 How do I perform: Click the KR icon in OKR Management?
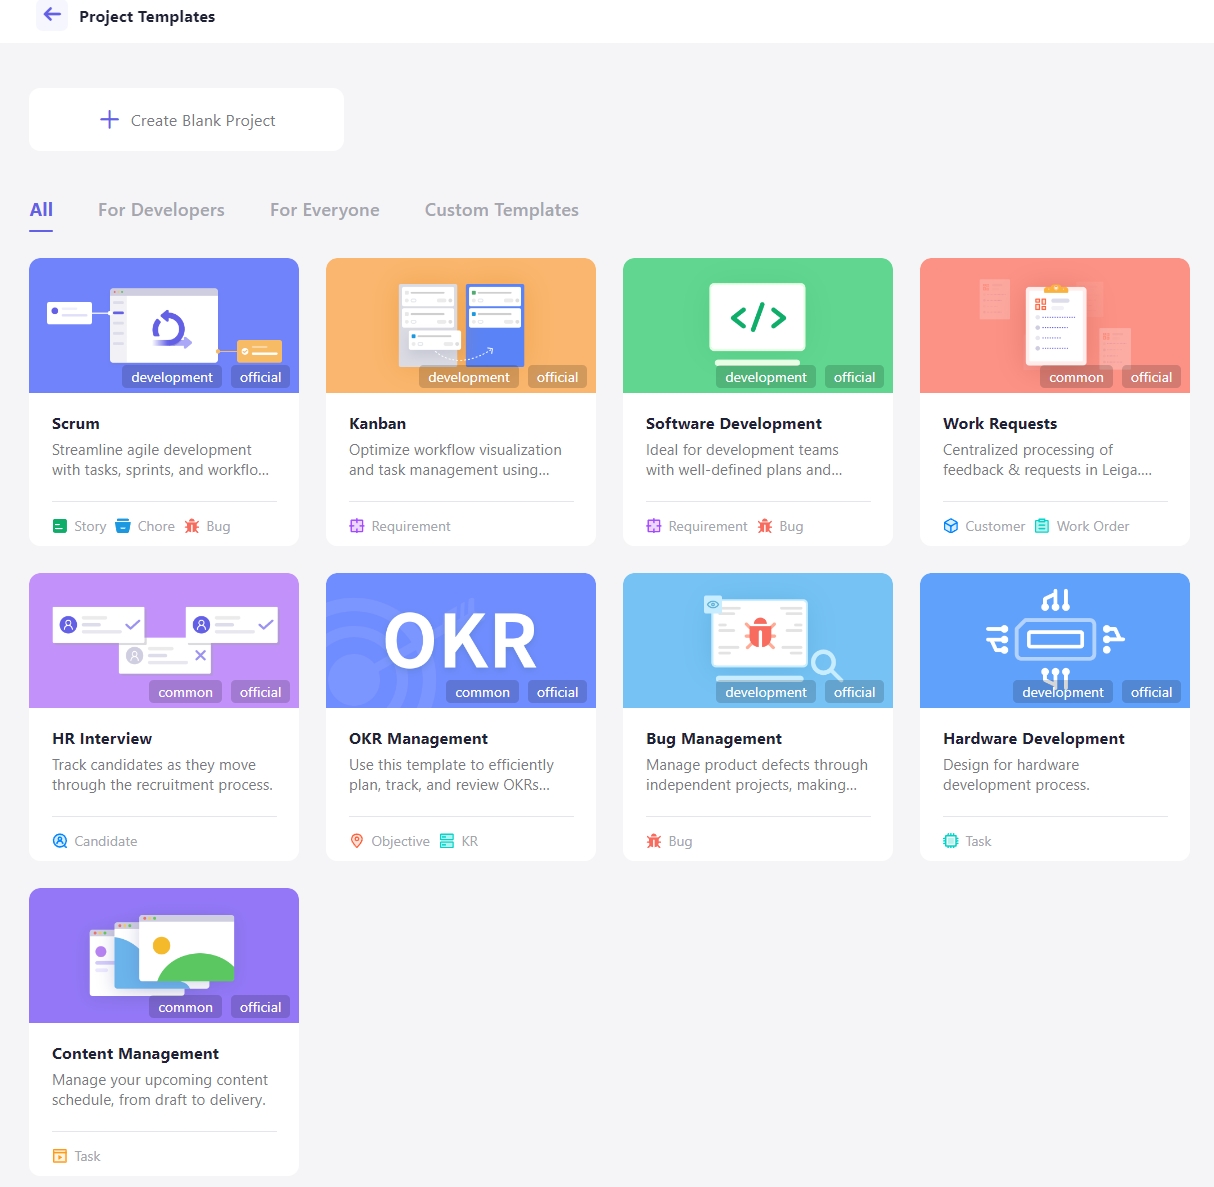pyautogui.click(x=447, y=841)
